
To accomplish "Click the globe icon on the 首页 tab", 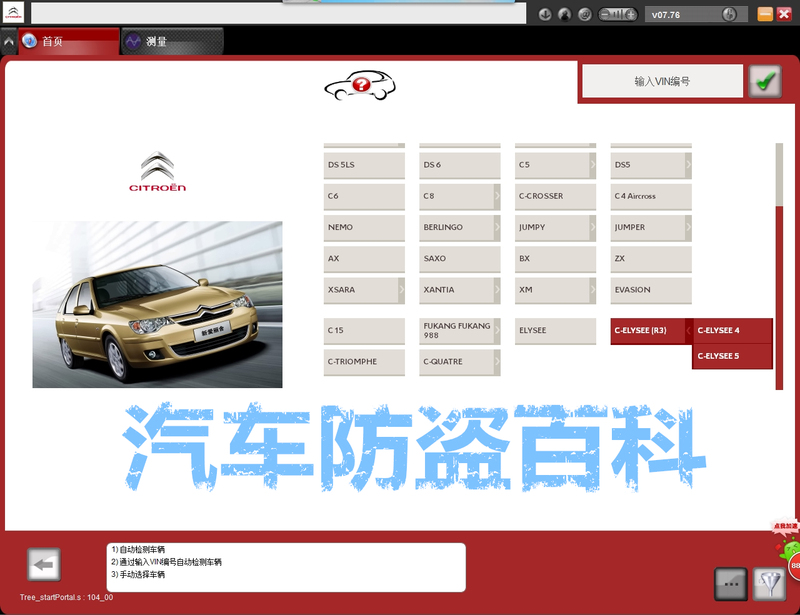I will coord(30,41).
